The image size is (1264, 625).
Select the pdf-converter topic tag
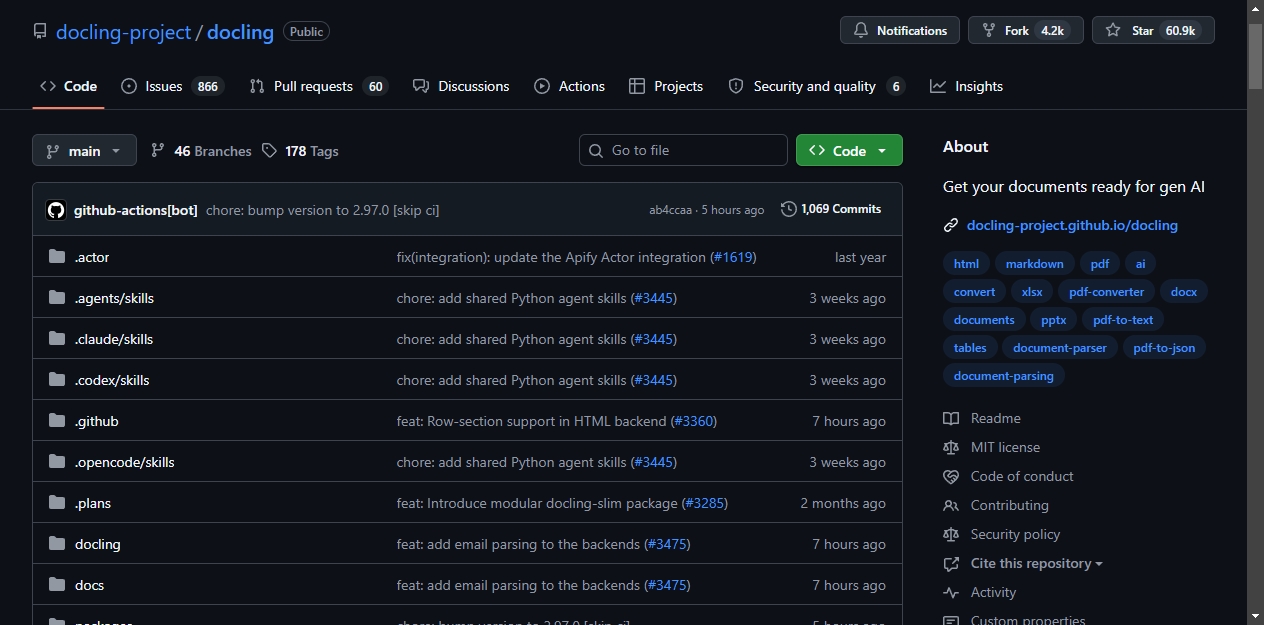(x=1106, y=292)
